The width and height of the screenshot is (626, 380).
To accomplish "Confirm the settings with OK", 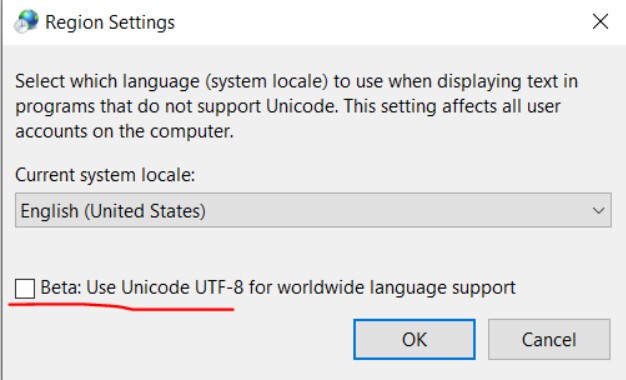I will click(x=414, y=339).
